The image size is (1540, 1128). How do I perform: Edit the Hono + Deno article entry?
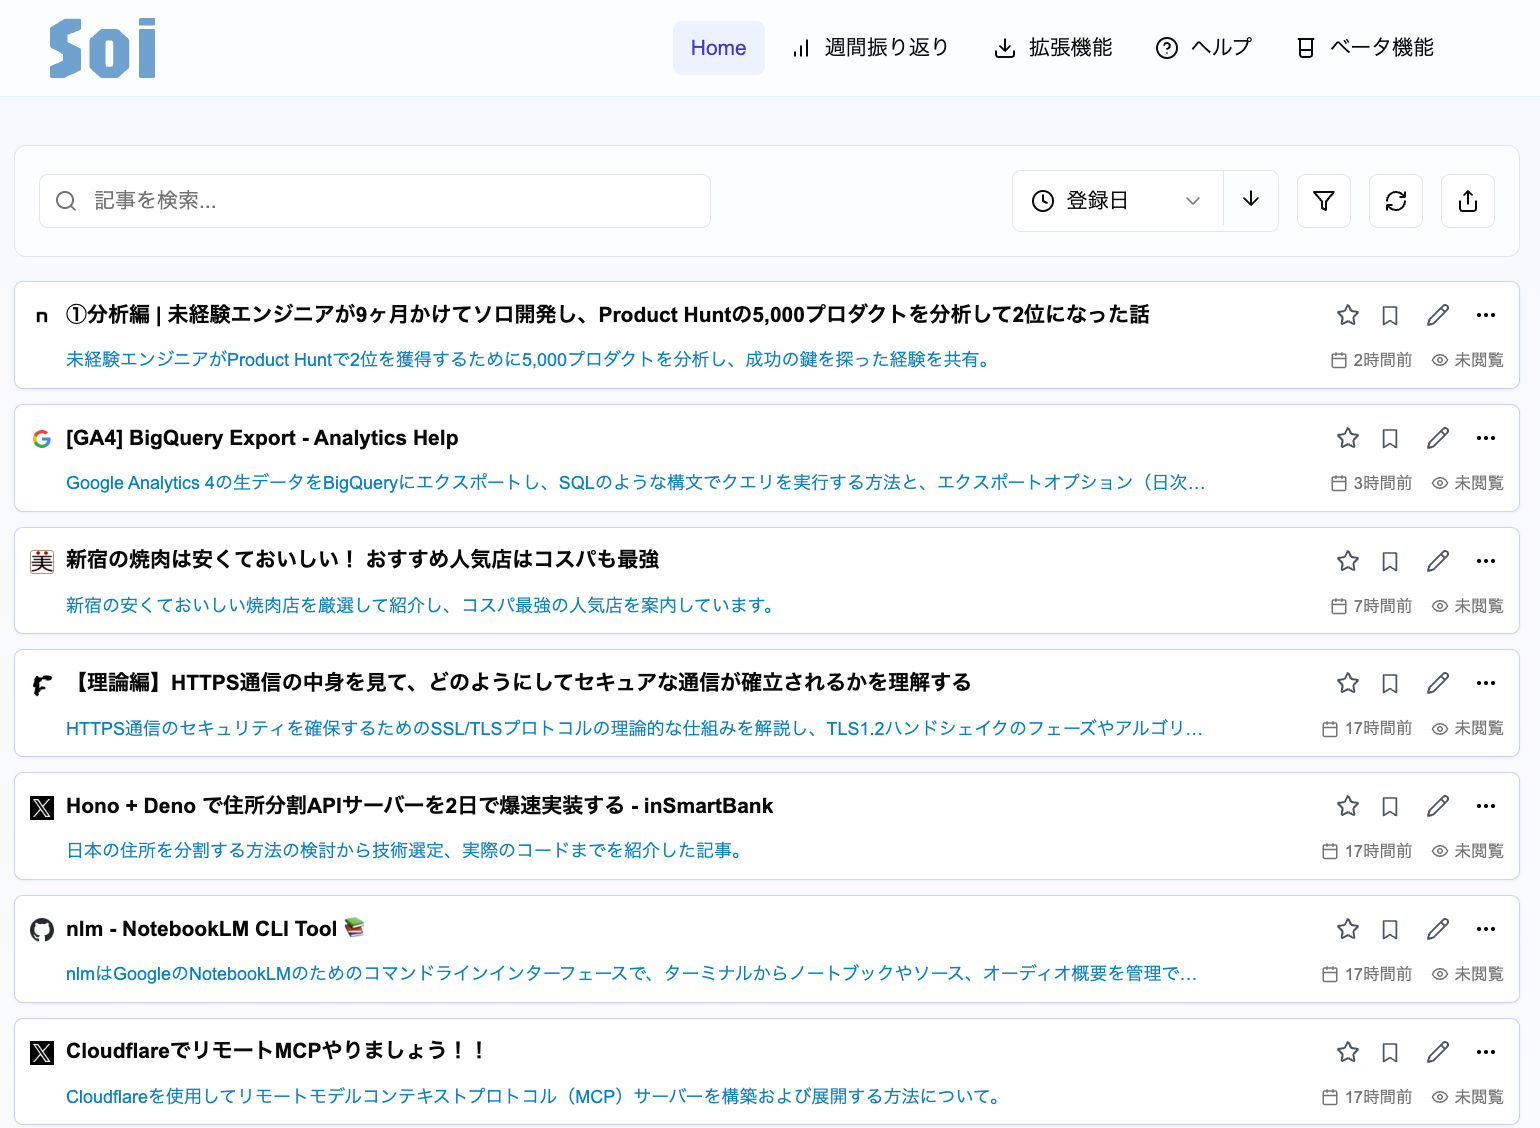(x=1437, y=806)
